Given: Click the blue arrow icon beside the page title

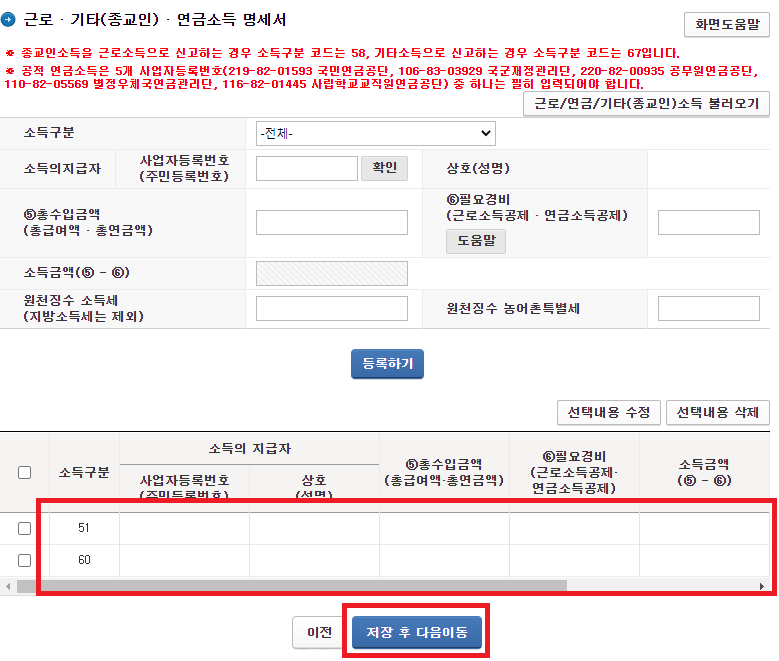Looking at the screenshot, I should 8,19.
